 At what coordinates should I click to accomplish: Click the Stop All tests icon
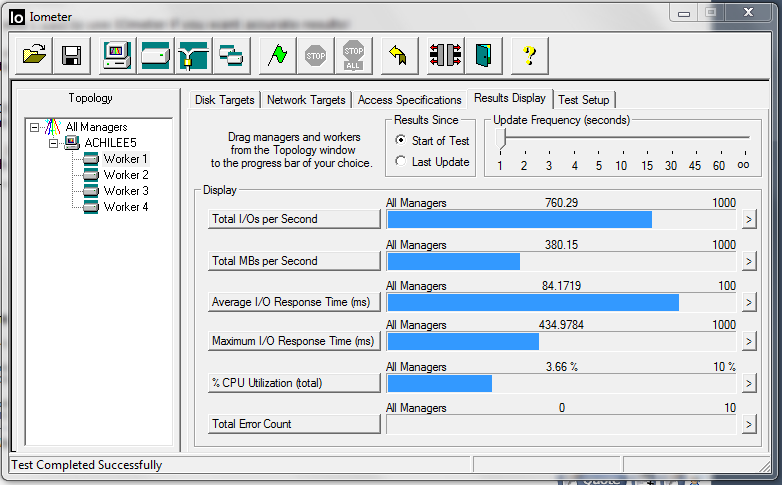tap(353, 55)
